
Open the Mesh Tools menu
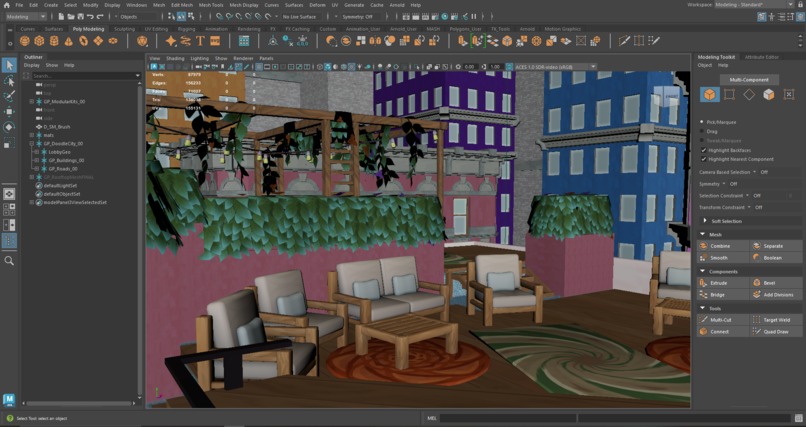(x=211, y=5)
